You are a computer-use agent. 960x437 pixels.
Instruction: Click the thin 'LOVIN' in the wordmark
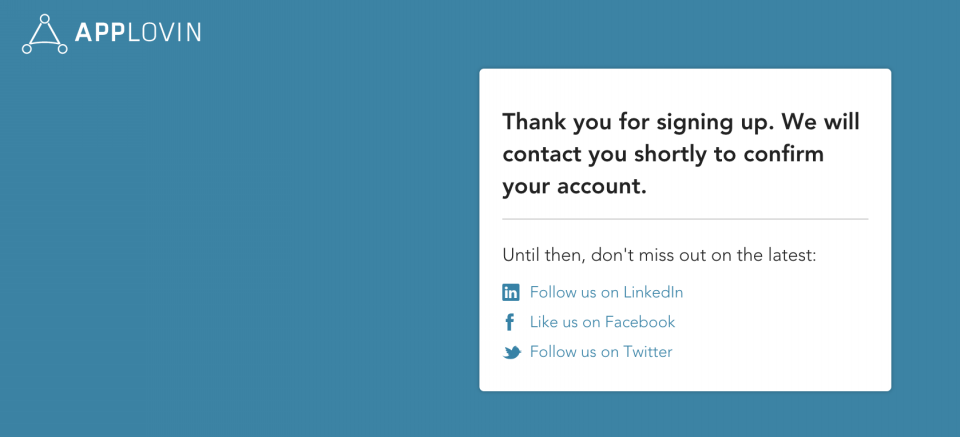pyautogui.click(x=165, y=33)
